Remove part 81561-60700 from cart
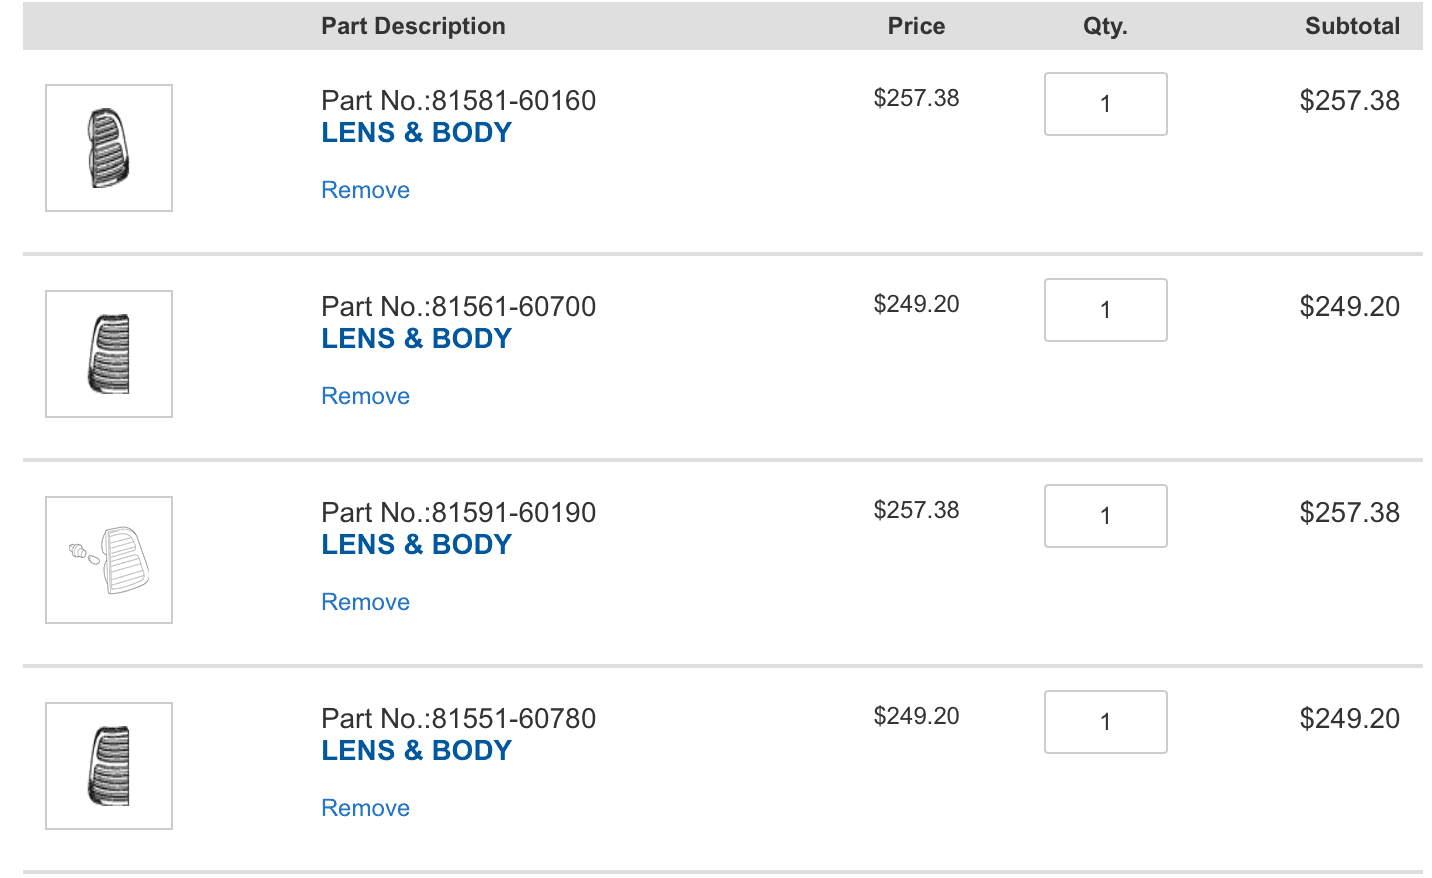Viewport: 1432px width, 878px height. 365,396
